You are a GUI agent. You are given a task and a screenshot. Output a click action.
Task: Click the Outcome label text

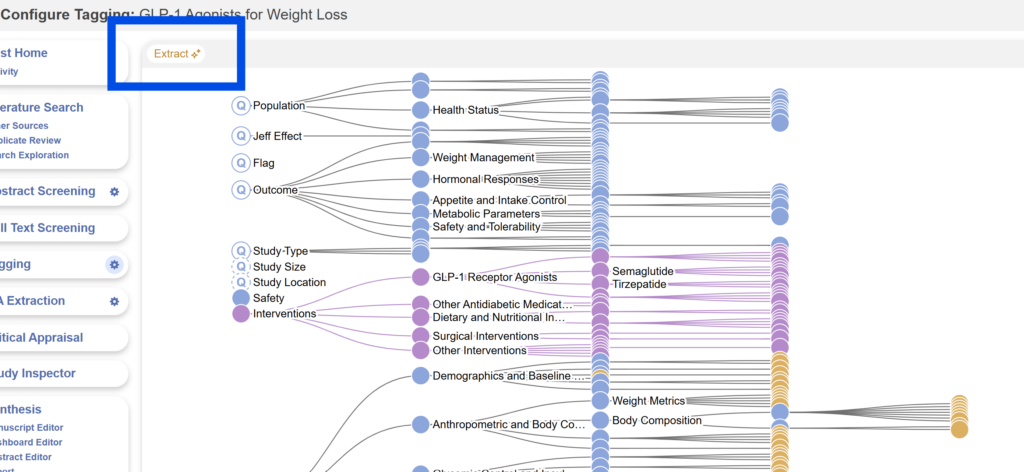(x=275, y=190)
